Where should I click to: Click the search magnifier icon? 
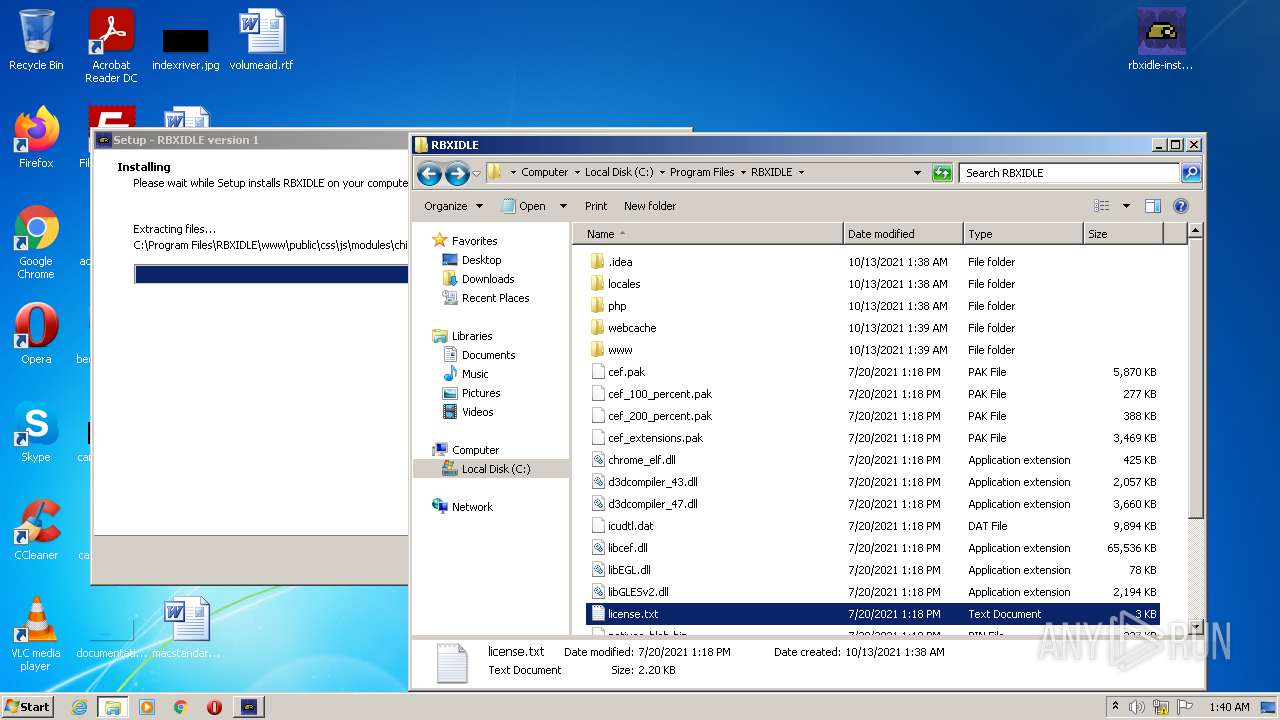pos(1190,172)
